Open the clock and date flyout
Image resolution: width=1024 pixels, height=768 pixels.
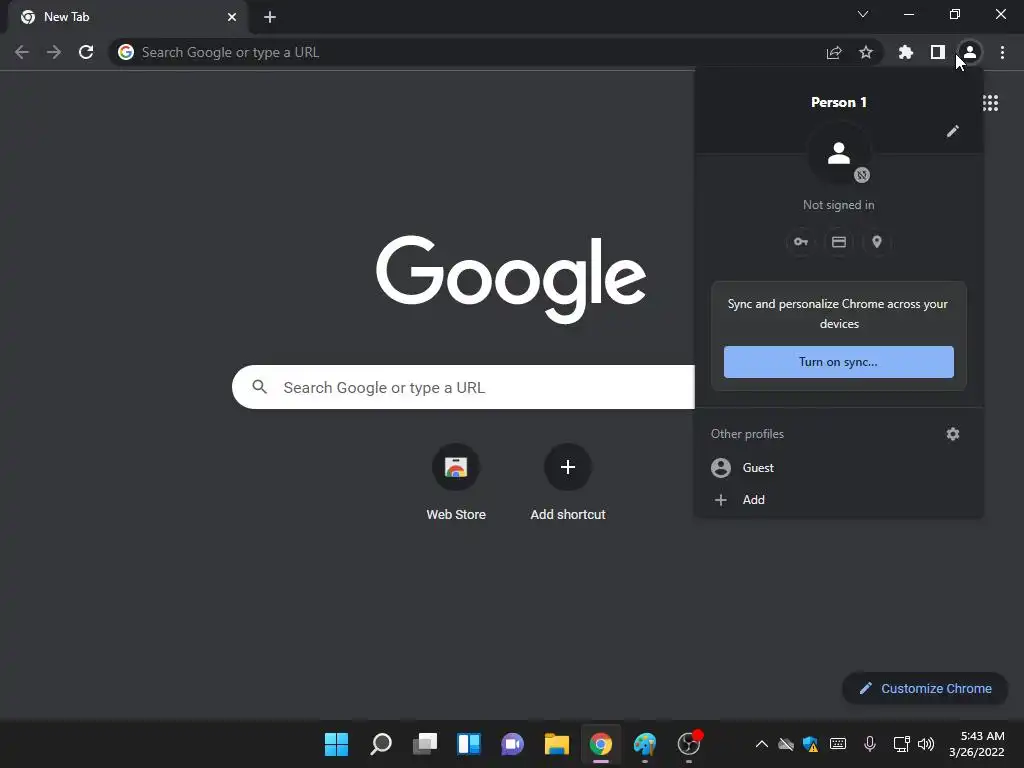point(977,744)
